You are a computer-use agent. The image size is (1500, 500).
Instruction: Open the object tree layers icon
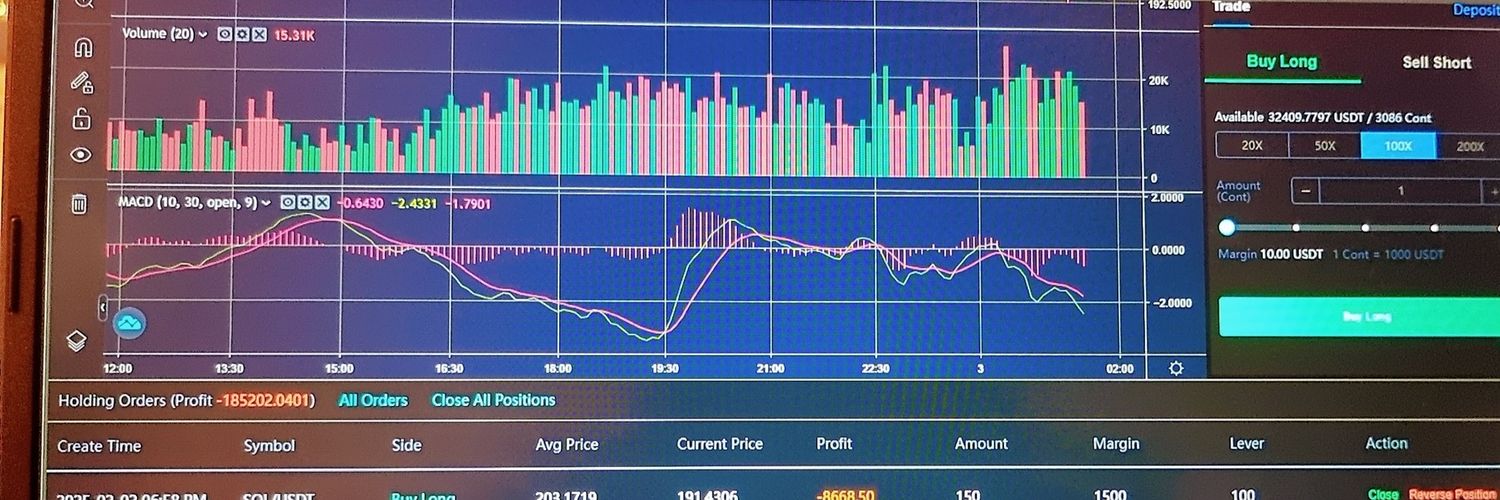click(77, 341)
